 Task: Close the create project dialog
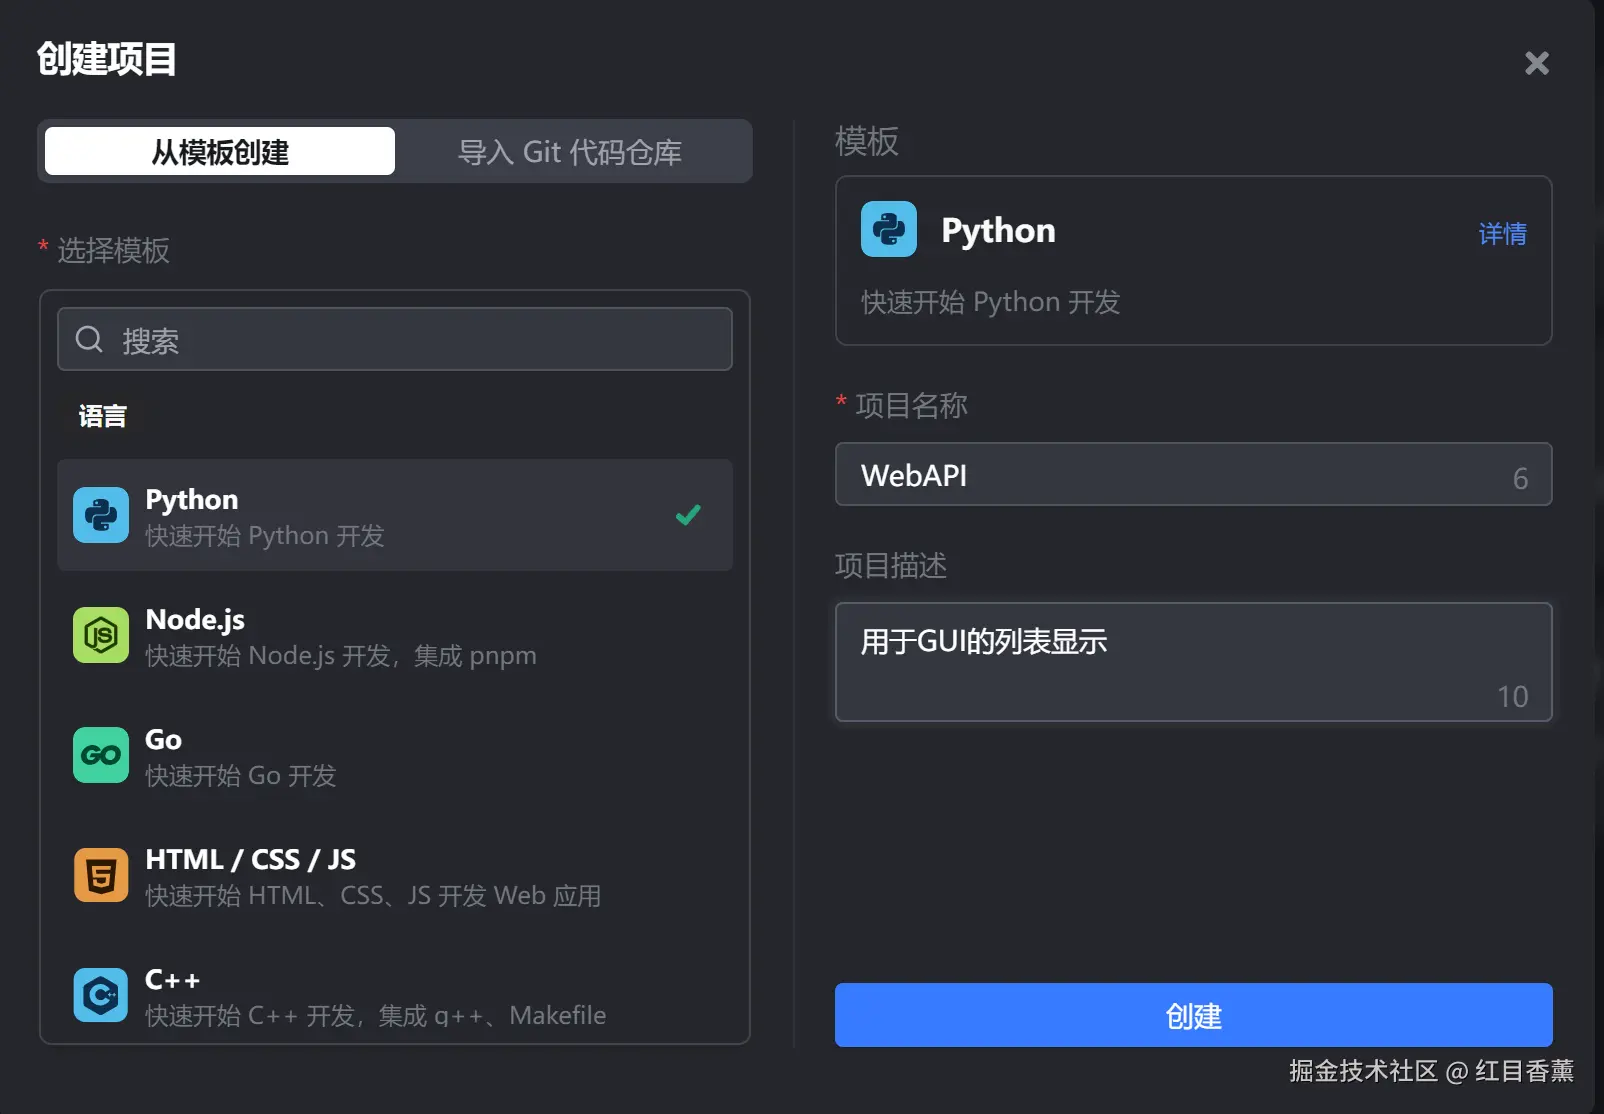pyautogui.click(x=1536, y=63)
